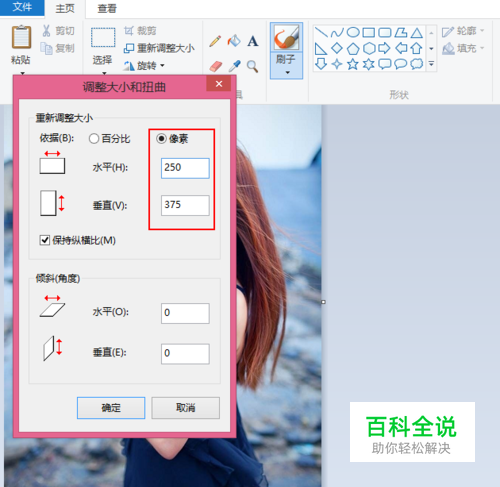Click the resize Vertical (垂直) field 375

185,205
